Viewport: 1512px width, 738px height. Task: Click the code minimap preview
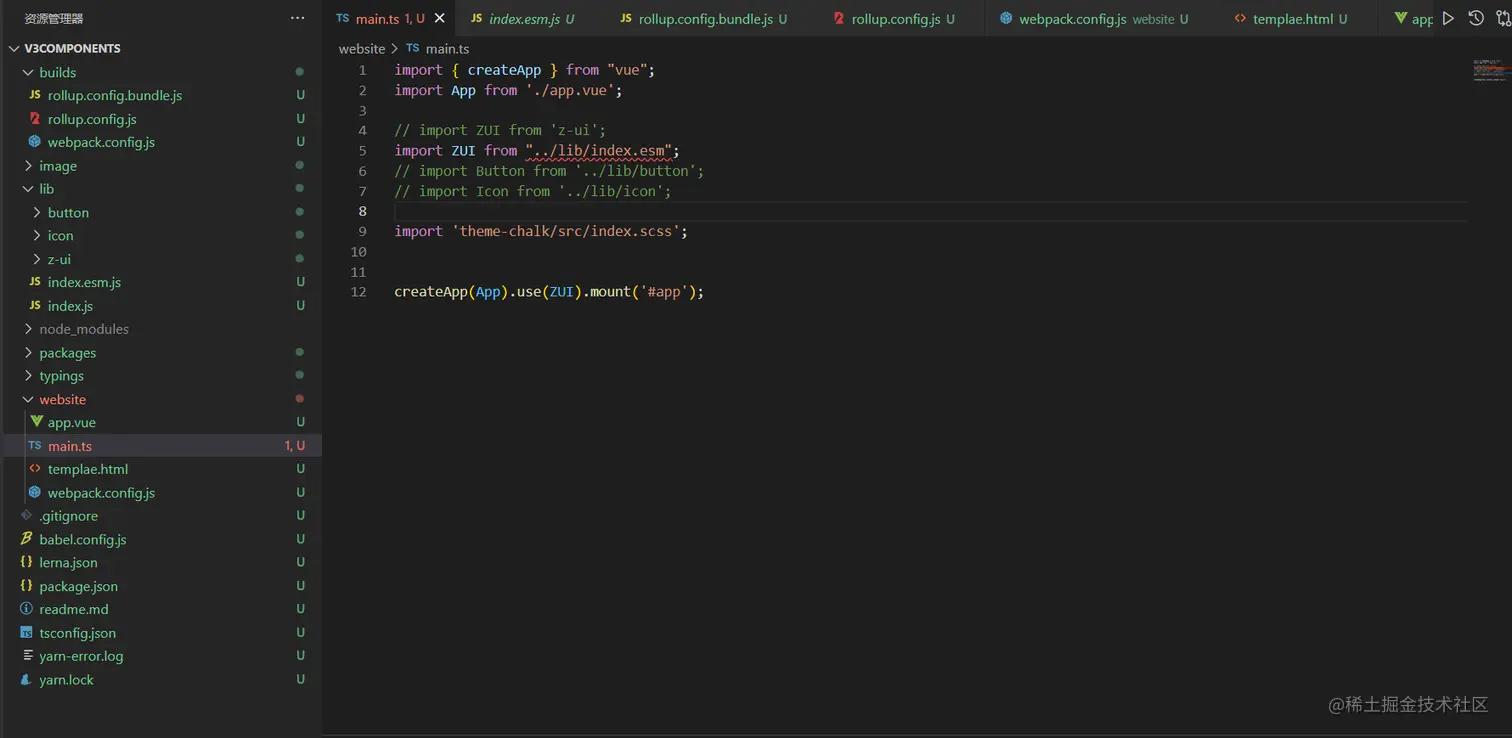coord(1488,70)
